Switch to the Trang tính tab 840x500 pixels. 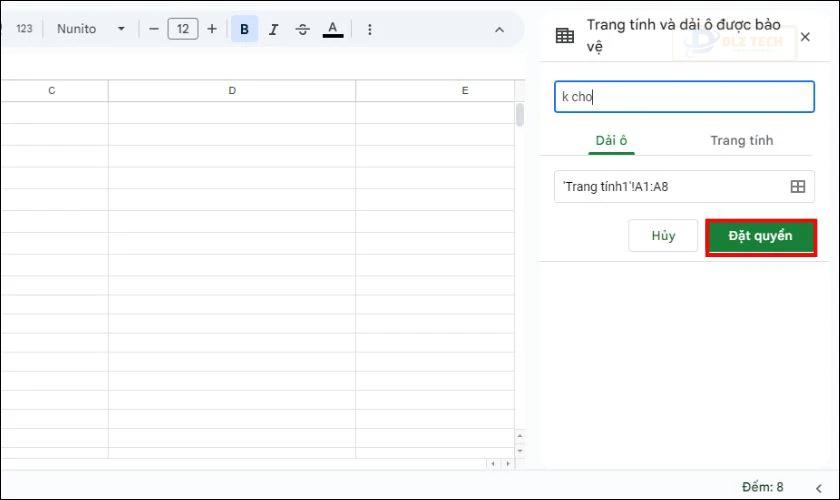click(741, 141)
